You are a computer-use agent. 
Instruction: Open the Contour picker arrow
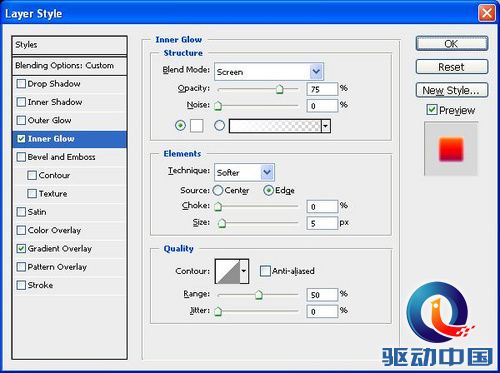coord(244,271)
